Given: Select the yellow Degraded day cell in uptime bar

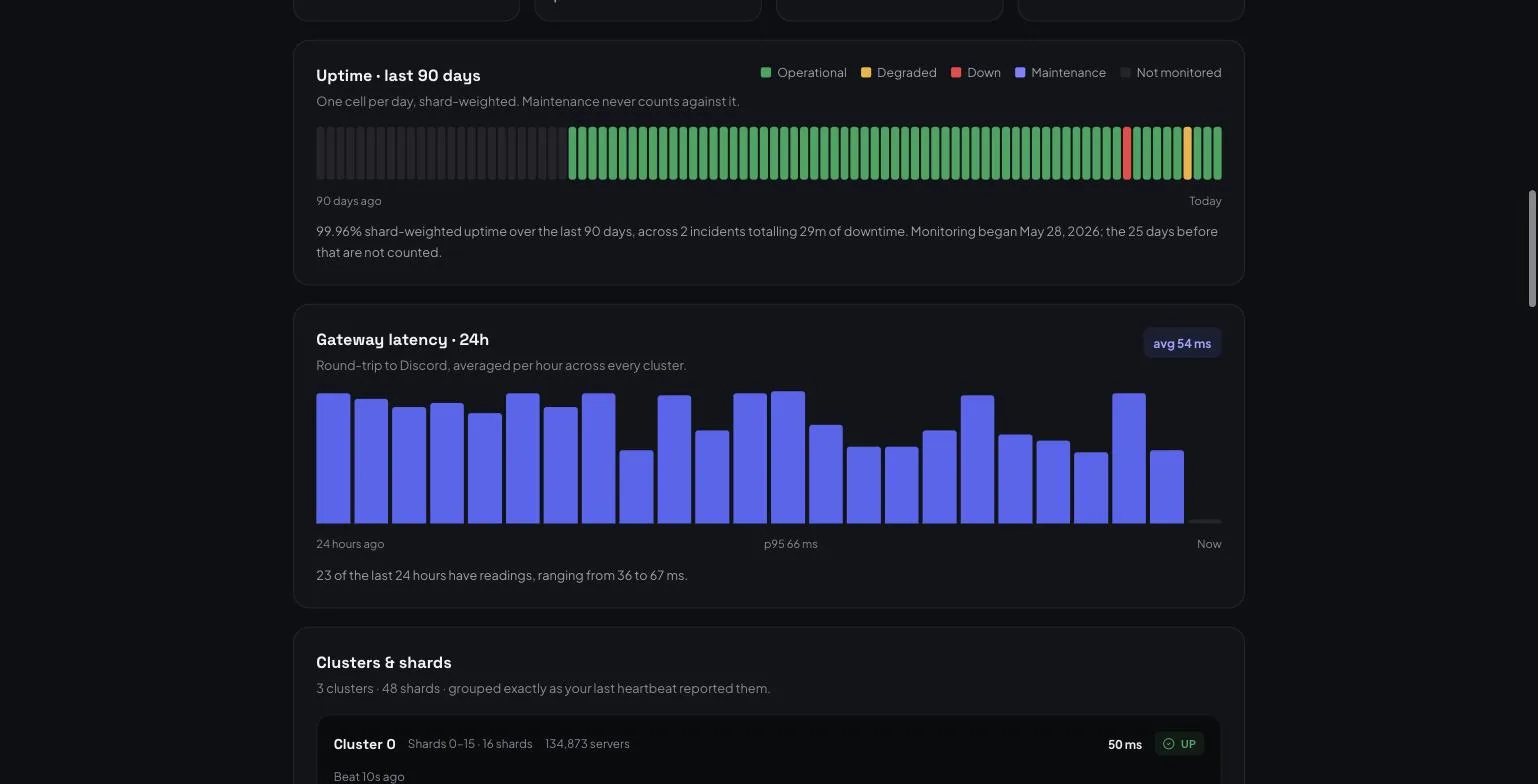Looking at the screenshot, I should pyautogui.click(x=1188, y=153).
